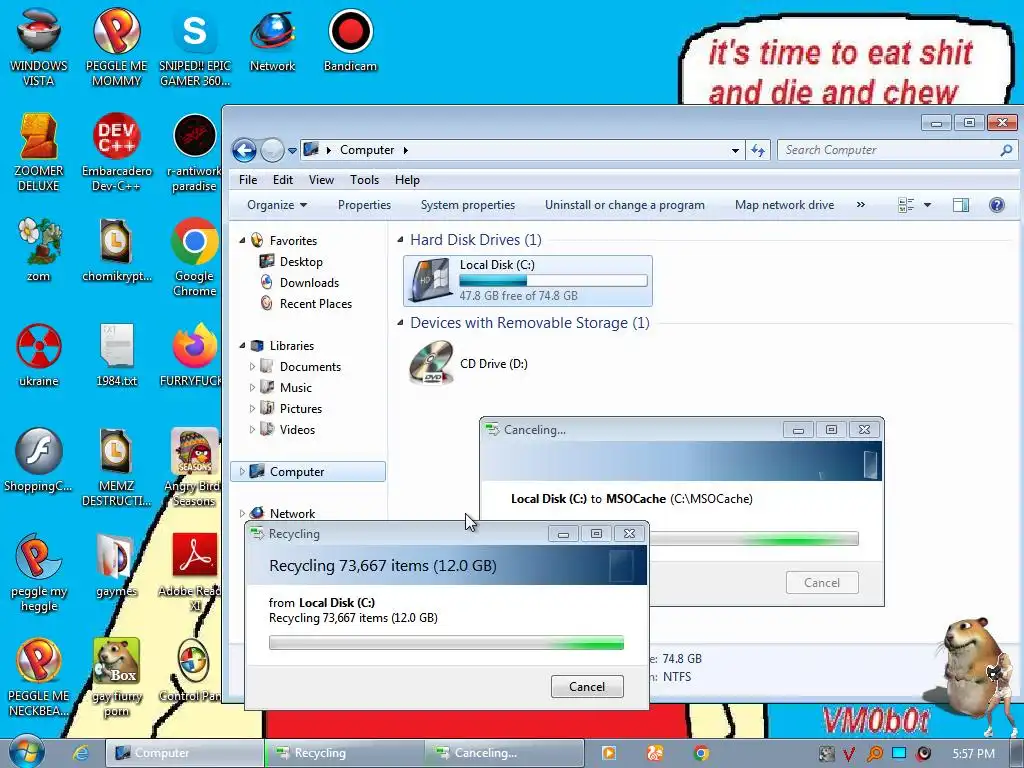
Task: Open the WINDOWS VISTA desktop icon
Action: pos(39,47)
